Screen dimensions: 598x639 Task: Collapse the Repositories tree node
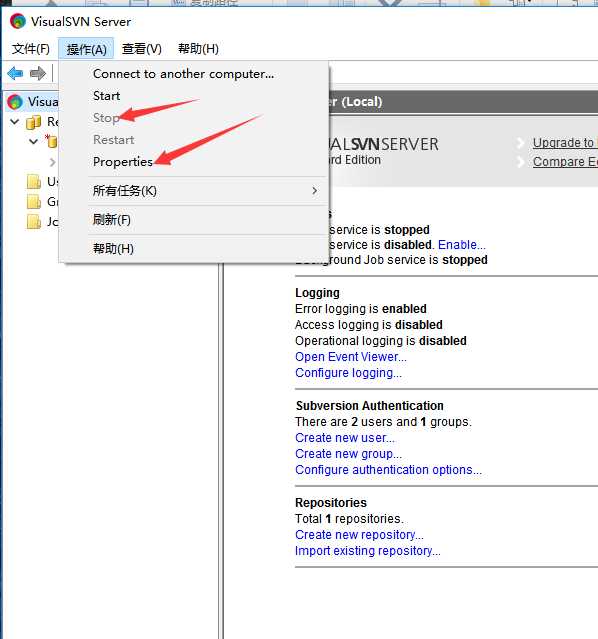[x=15, y=121]
